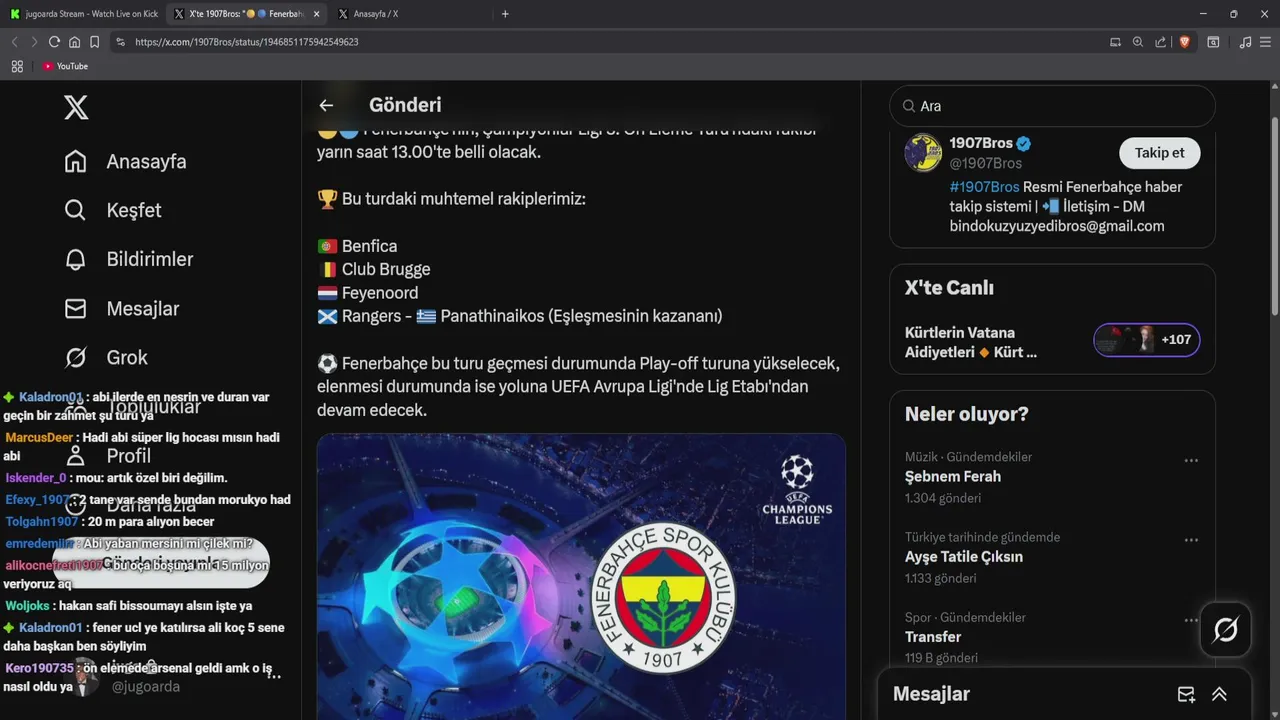Viewport: 1280px width, 720px height.
Task: Click the browser home button
Action: coord(74,42)
